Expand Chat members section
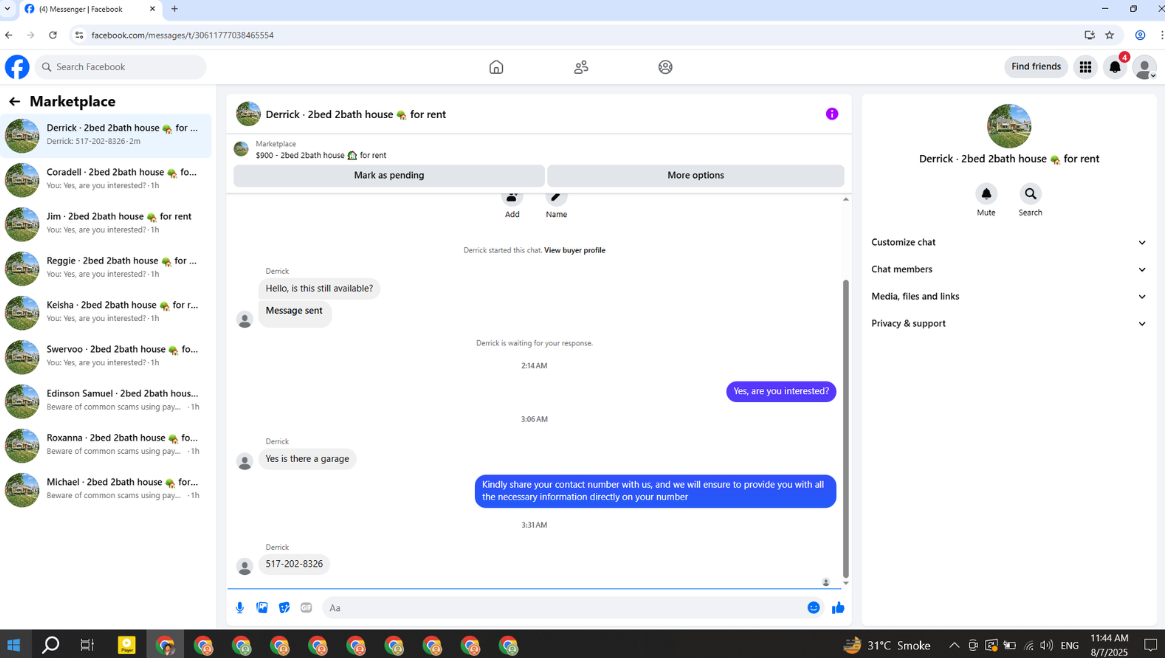Screen dimensions: 1165x658 (1008, 270)
